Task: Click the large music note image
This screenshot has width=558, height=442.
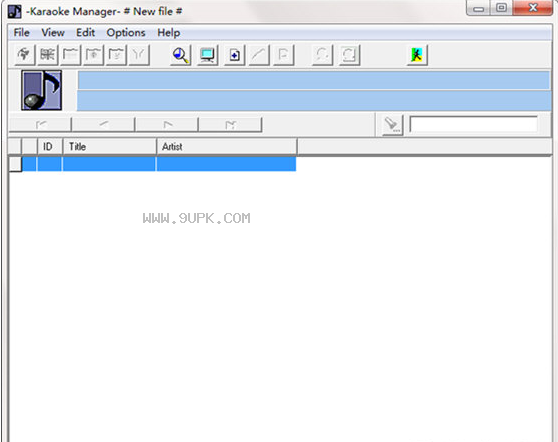Action: pyautogui.click(x=42, y=90)
